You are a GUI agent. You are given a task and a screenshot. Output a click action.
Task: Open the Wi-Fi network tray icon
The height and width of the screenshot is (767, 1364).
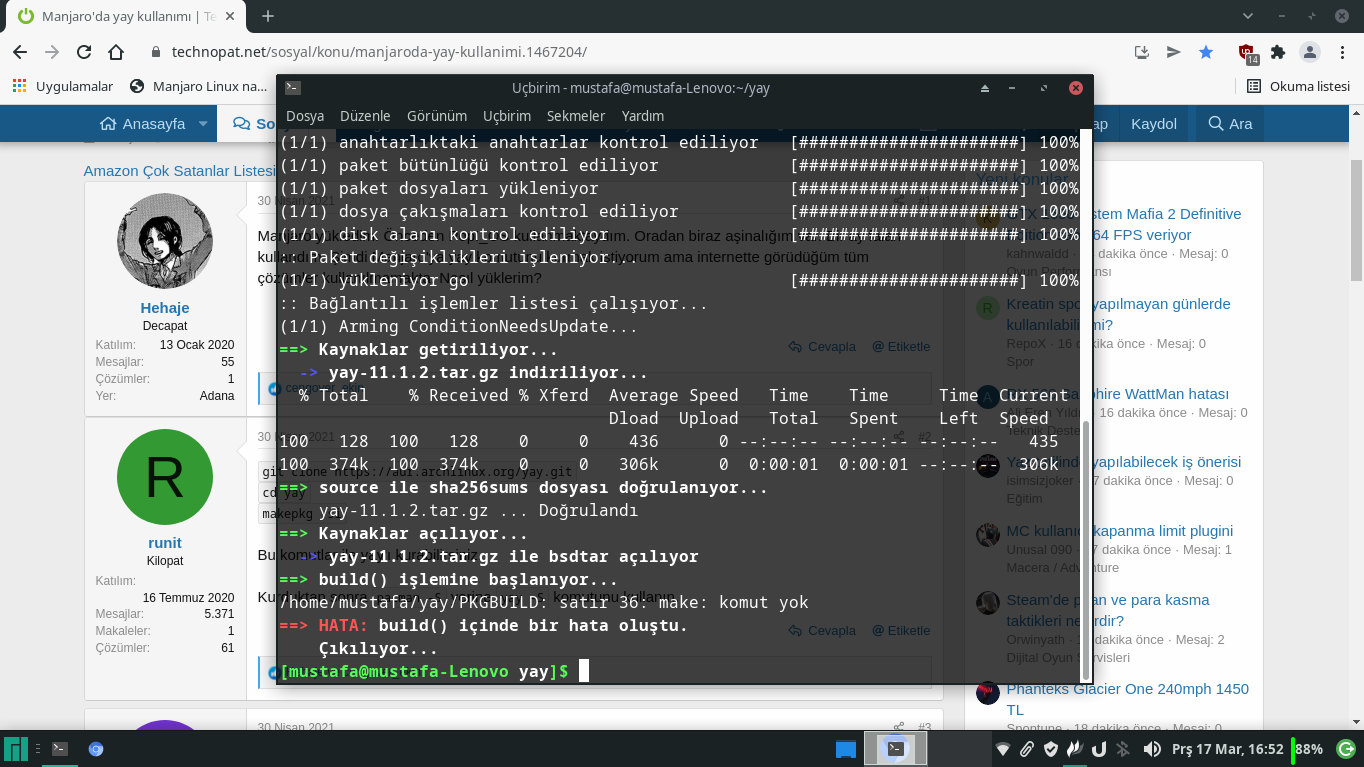(x=1003, y=749)
